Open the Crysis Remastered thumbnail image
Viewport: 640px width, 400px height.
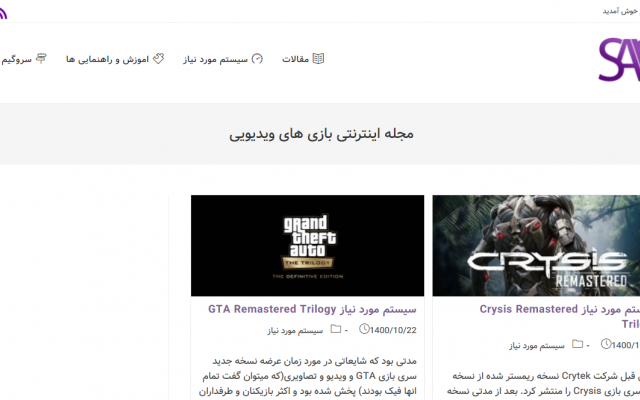(x=536, y=245)
